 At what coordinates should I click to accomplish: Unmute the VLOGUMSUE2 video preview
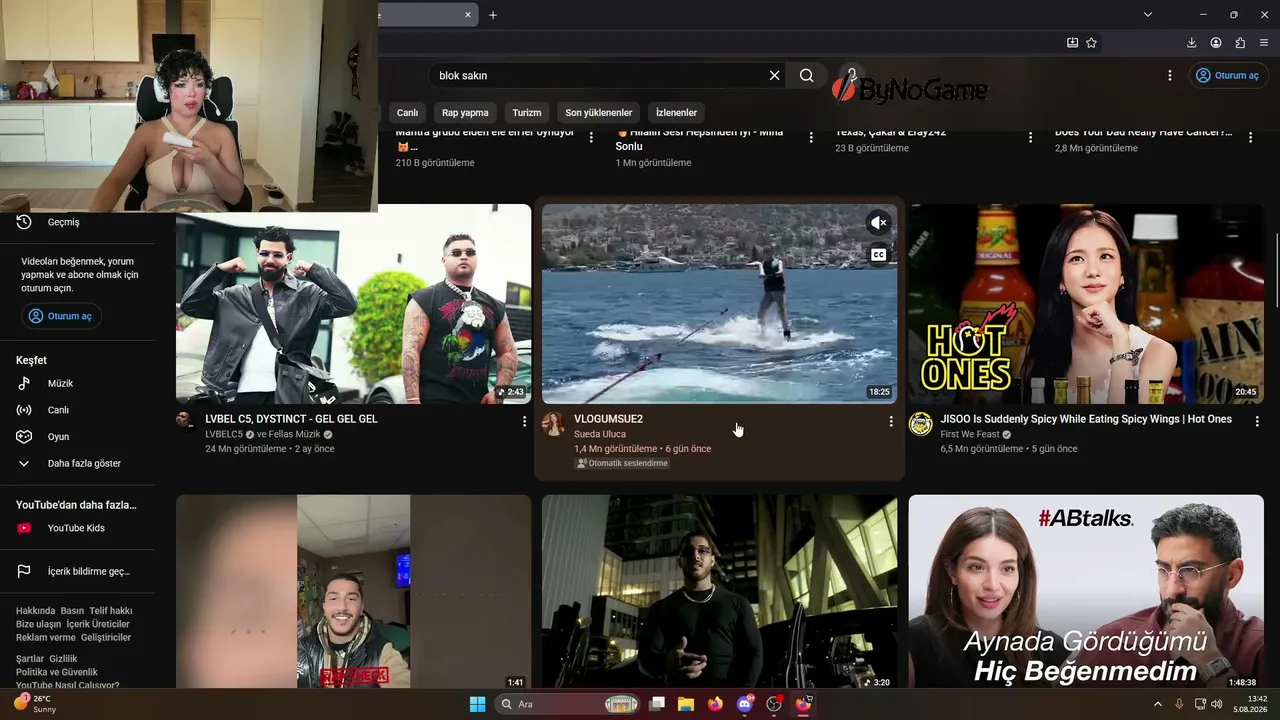pos(878,223)
